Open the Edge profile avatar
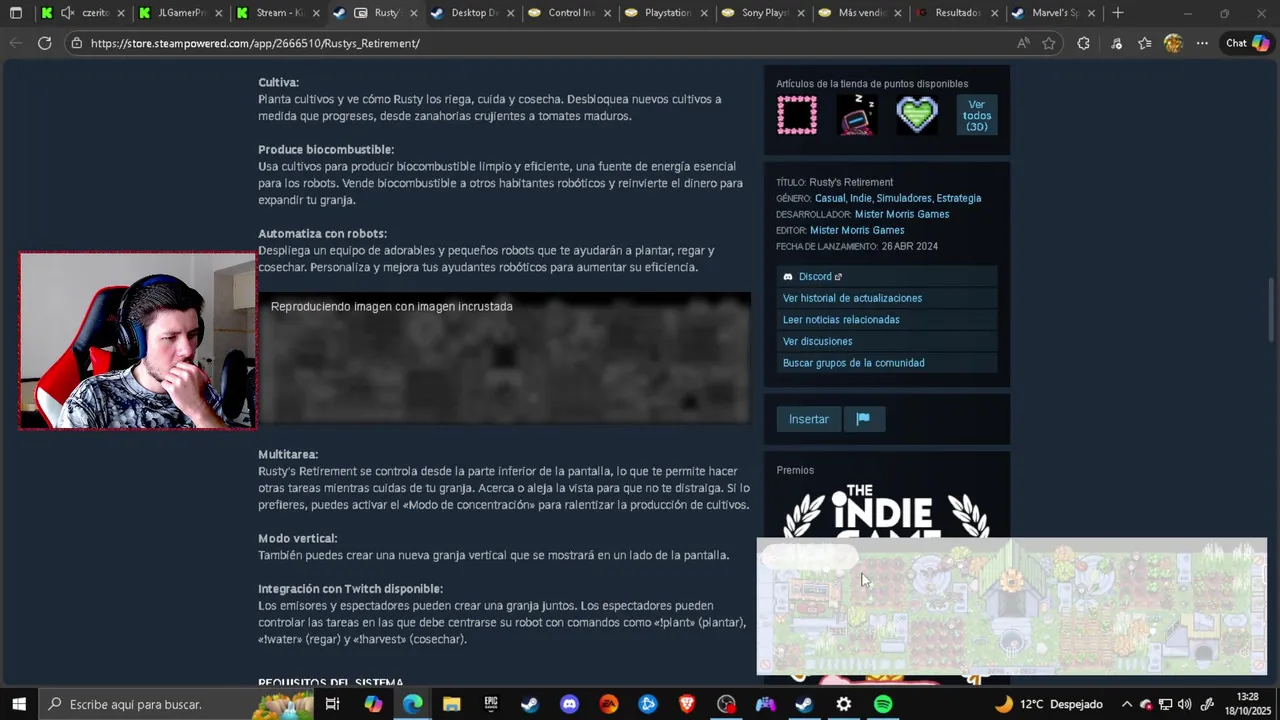The image size is (1280, 720). pyautogui.click(x=1173, y=43)
